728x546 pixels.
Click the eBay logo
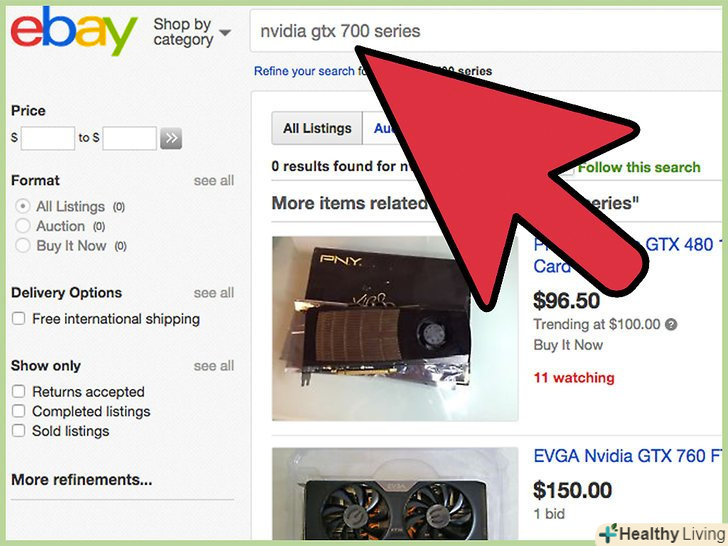pos(74,31)
